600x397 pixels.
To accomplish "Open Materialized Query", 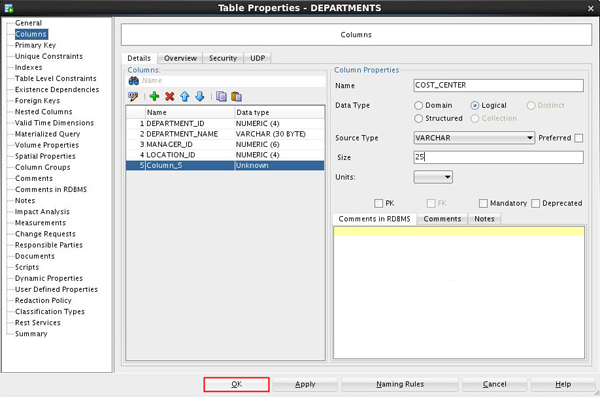I will point(47,134).
